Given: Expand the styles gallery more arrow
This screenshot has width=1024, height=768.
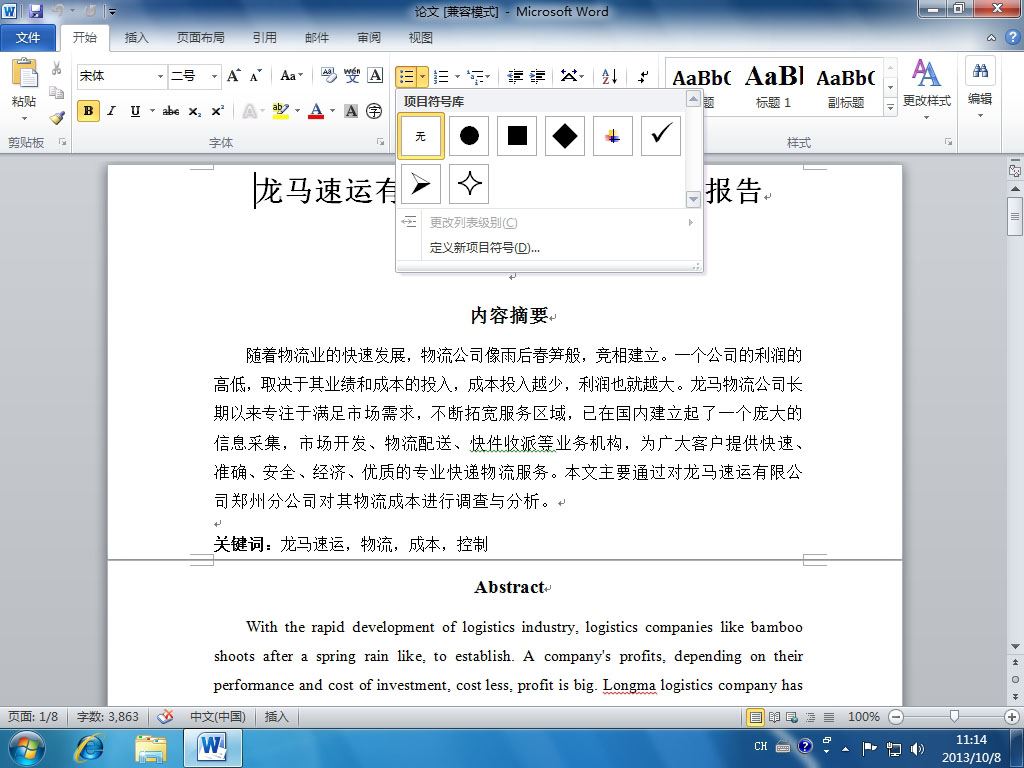Looking at the screenshot, I should [x=890, y=107].
